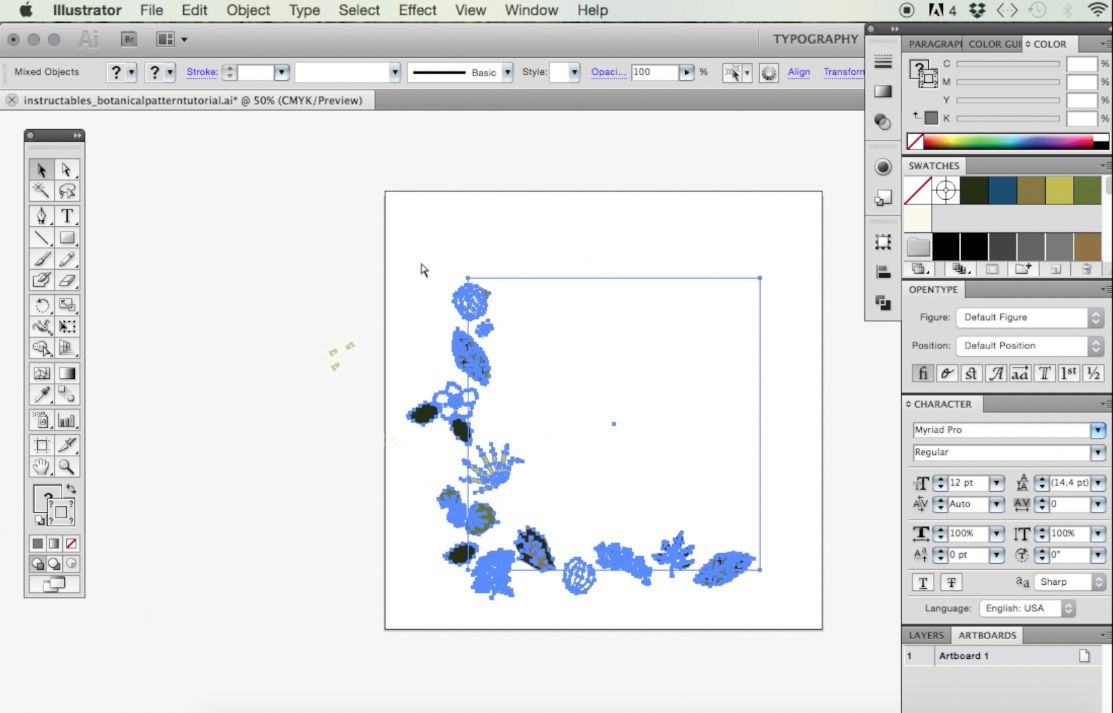Toggle the None fill swatch
The image size is (1113, 713).
[x=71, y=542]
